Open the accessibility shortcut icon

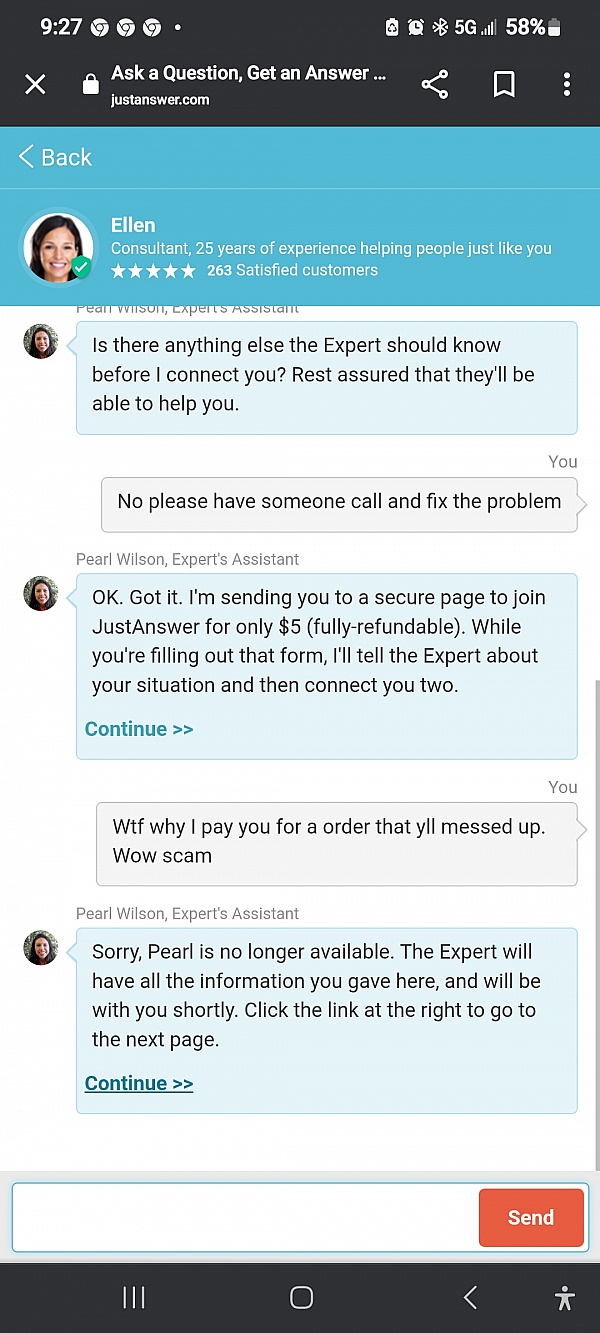(565, 1298)
